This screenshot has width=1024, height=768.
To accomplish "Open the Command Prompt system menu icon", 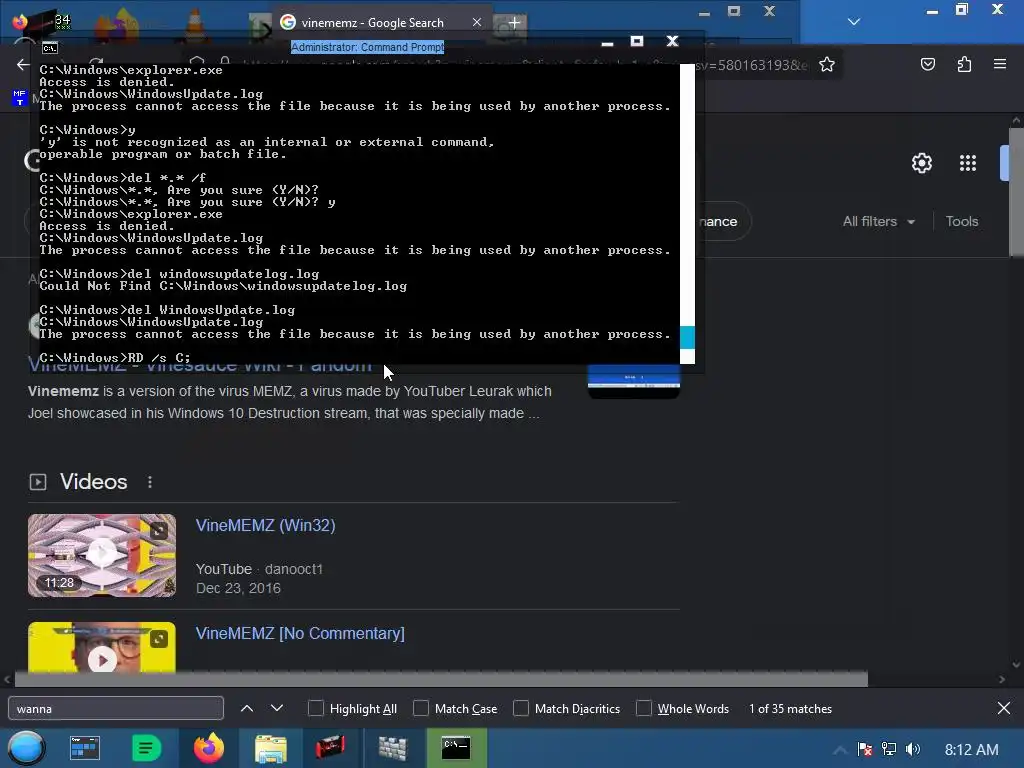I will tap(50, 48).
